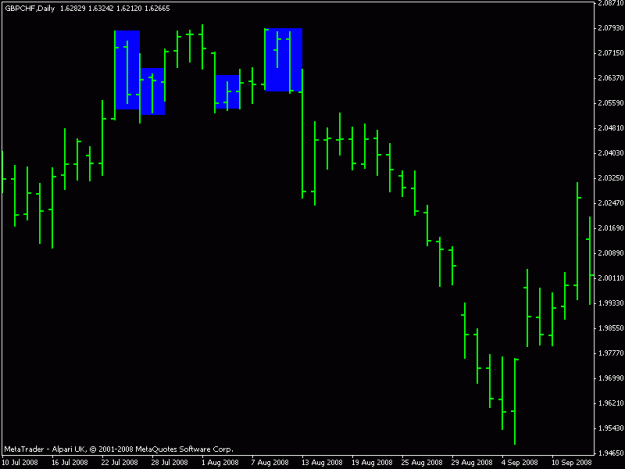The height and width of the screenshot is (469, 625).
Task: Click the 1.97770 price axis label
Action: coord(610,353)
